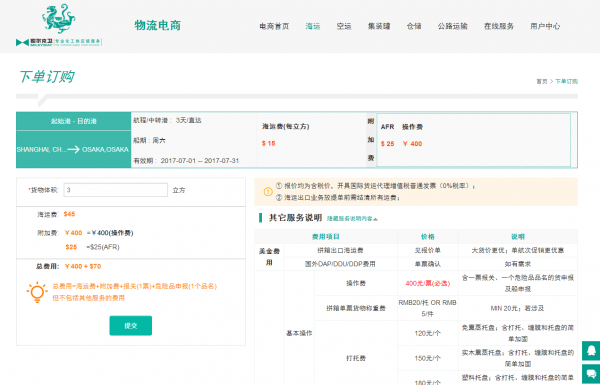Viewport: 600px width, 385px height.
Task: Click the 大货价更优 description cell
Action: (518, 250)
